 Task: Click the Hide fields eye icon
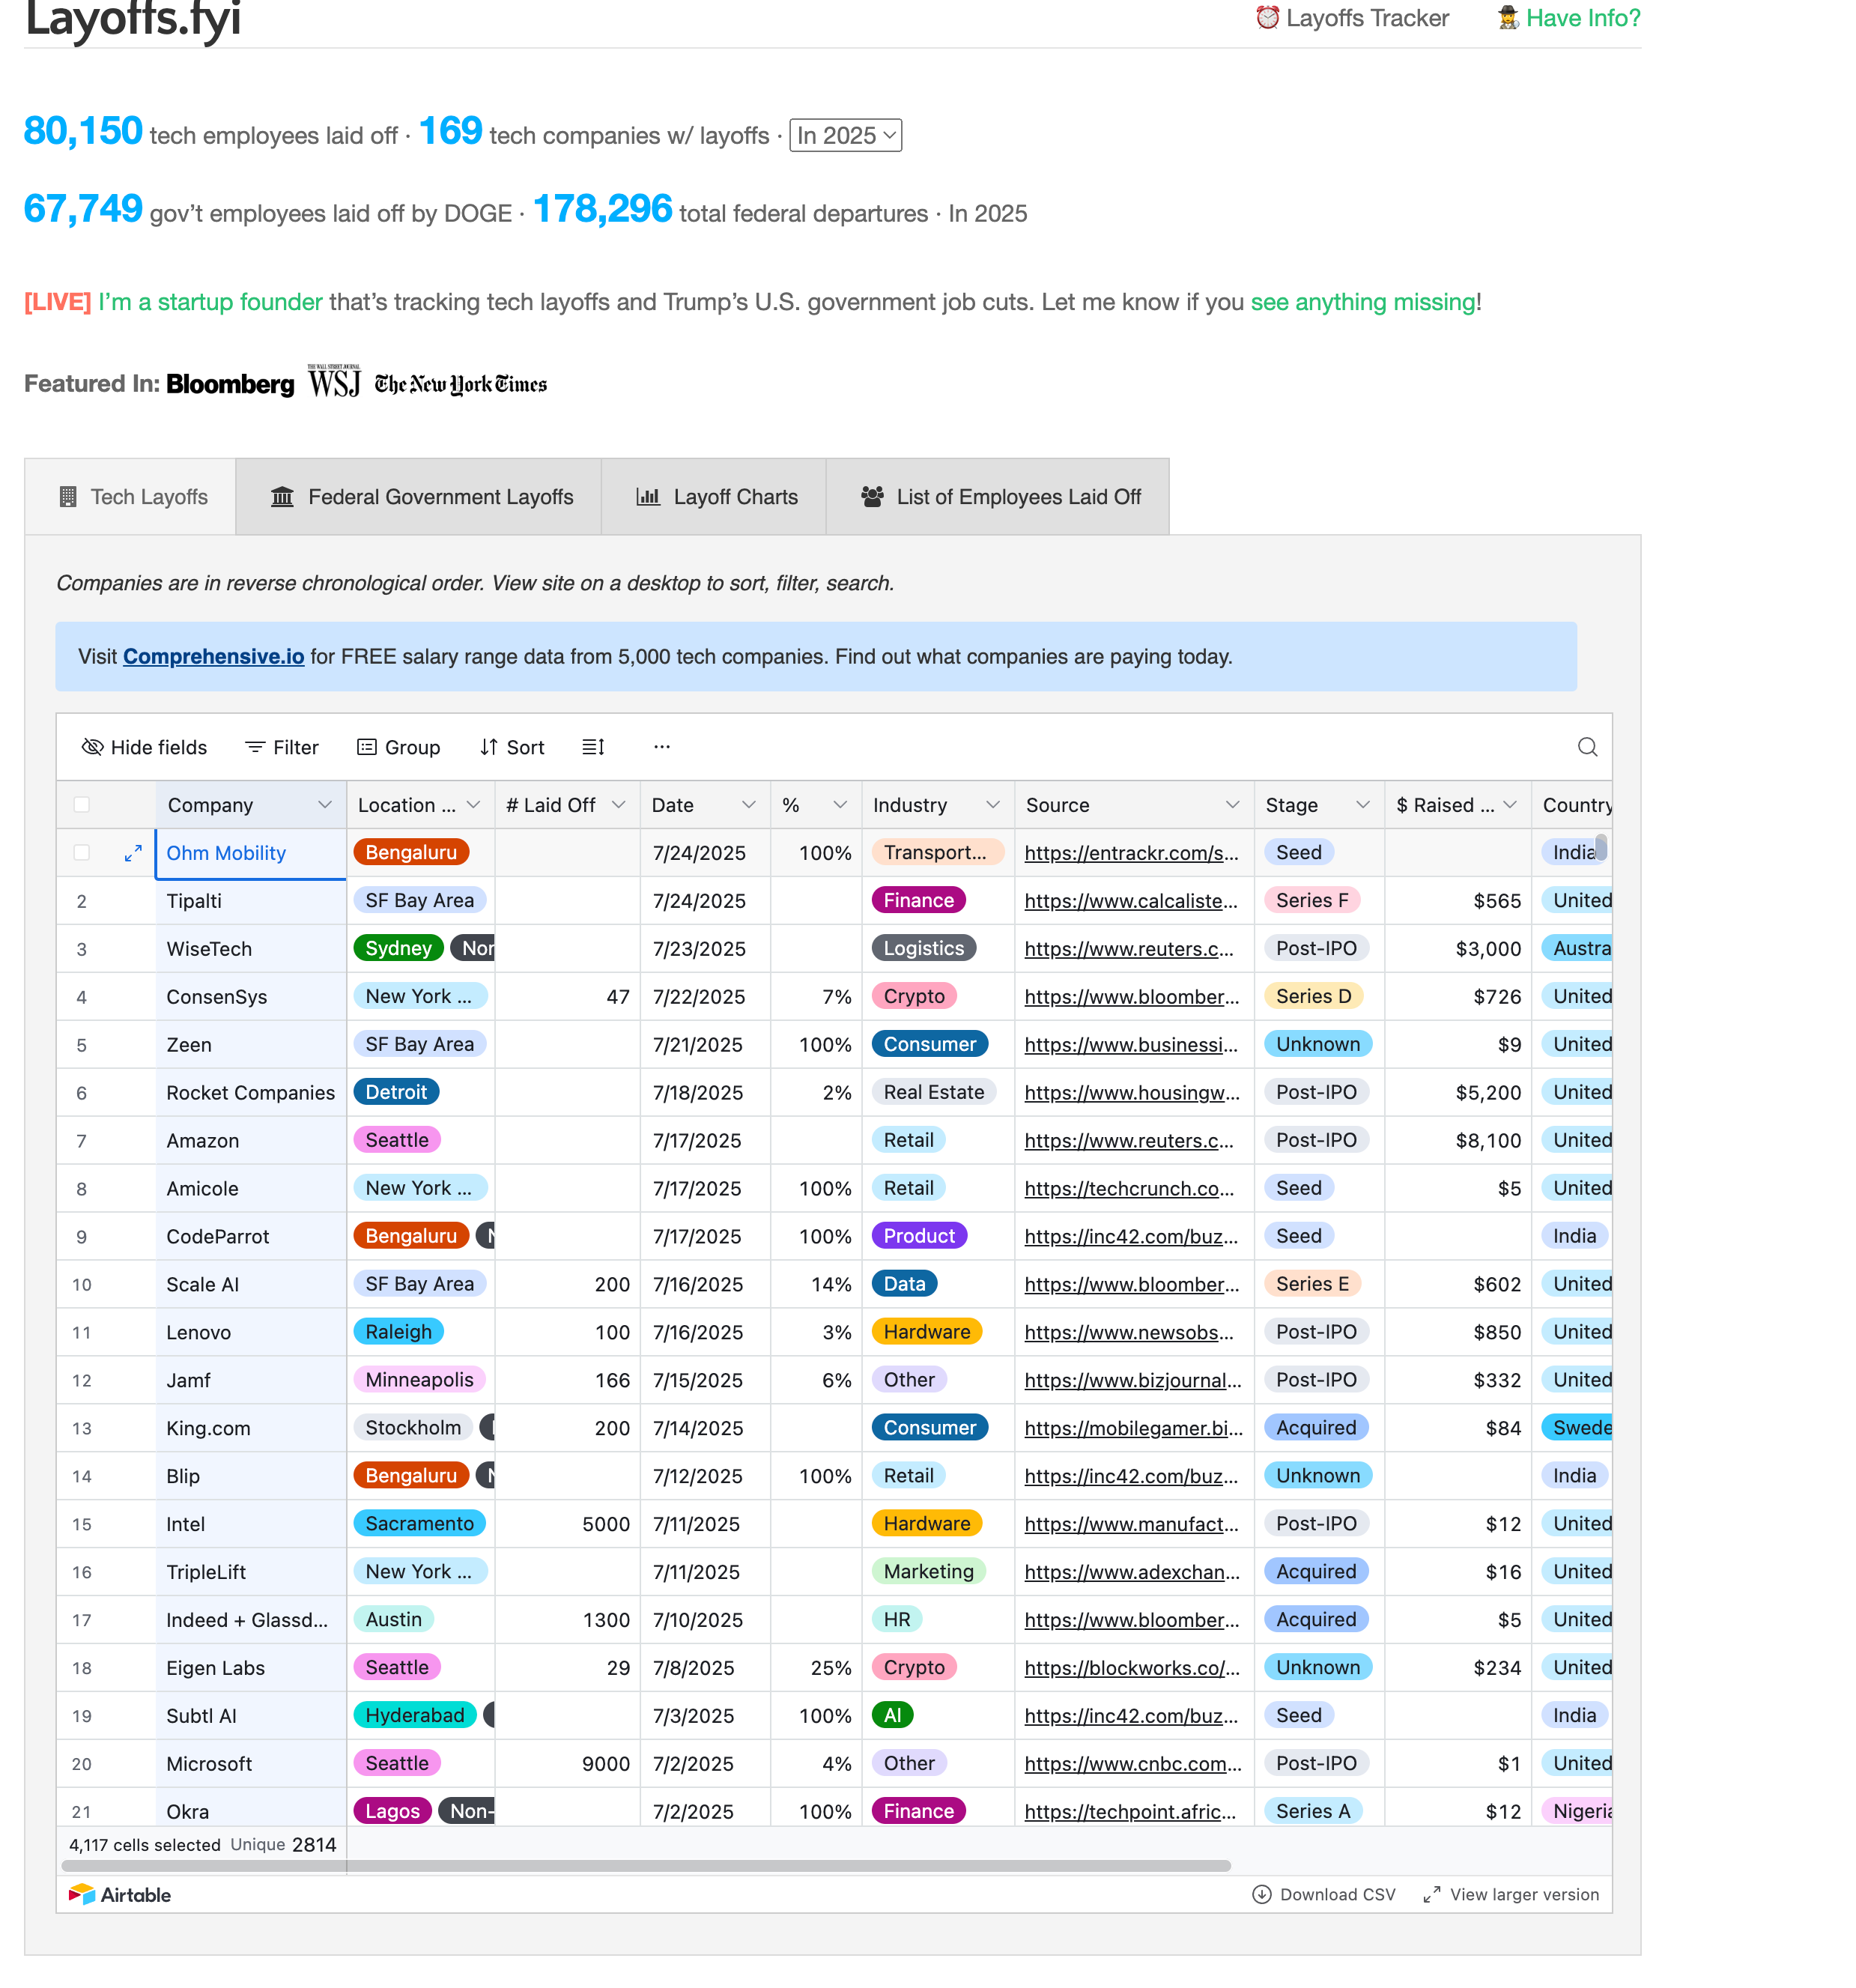pos(93,747)
